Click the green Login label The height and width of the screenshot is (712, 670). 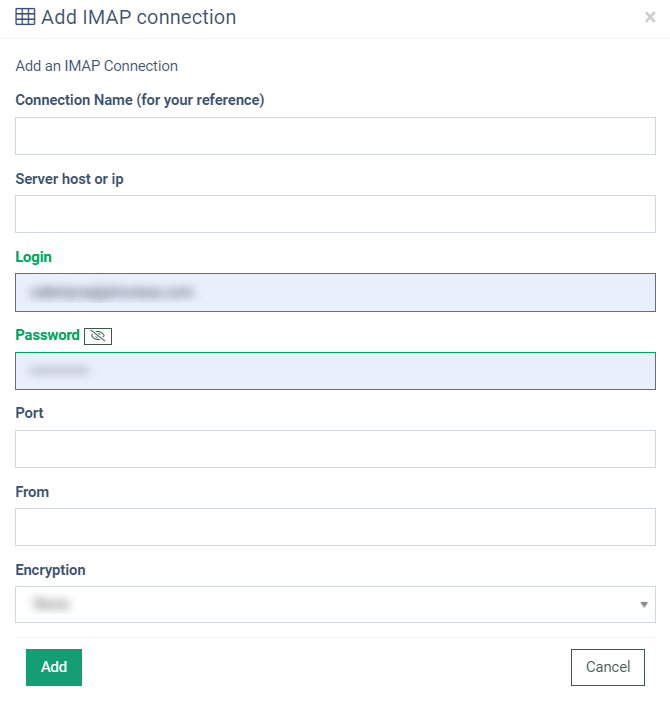pyautogui.click(x=34, y=257)
